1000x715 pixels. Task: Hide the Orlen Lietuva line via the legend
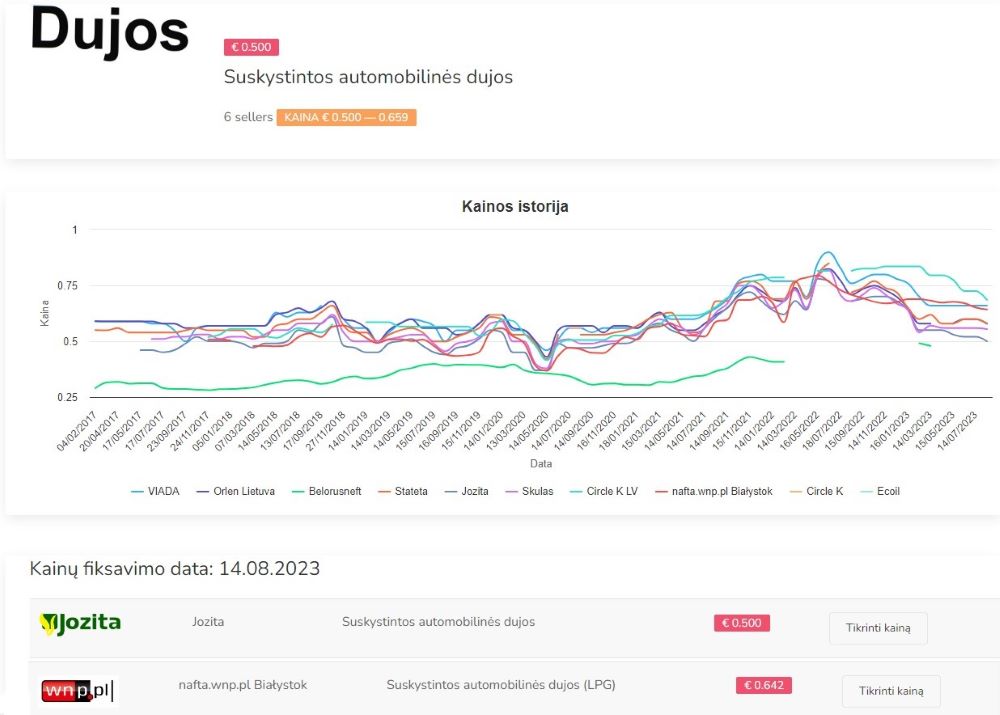click(x=235, y=491)
